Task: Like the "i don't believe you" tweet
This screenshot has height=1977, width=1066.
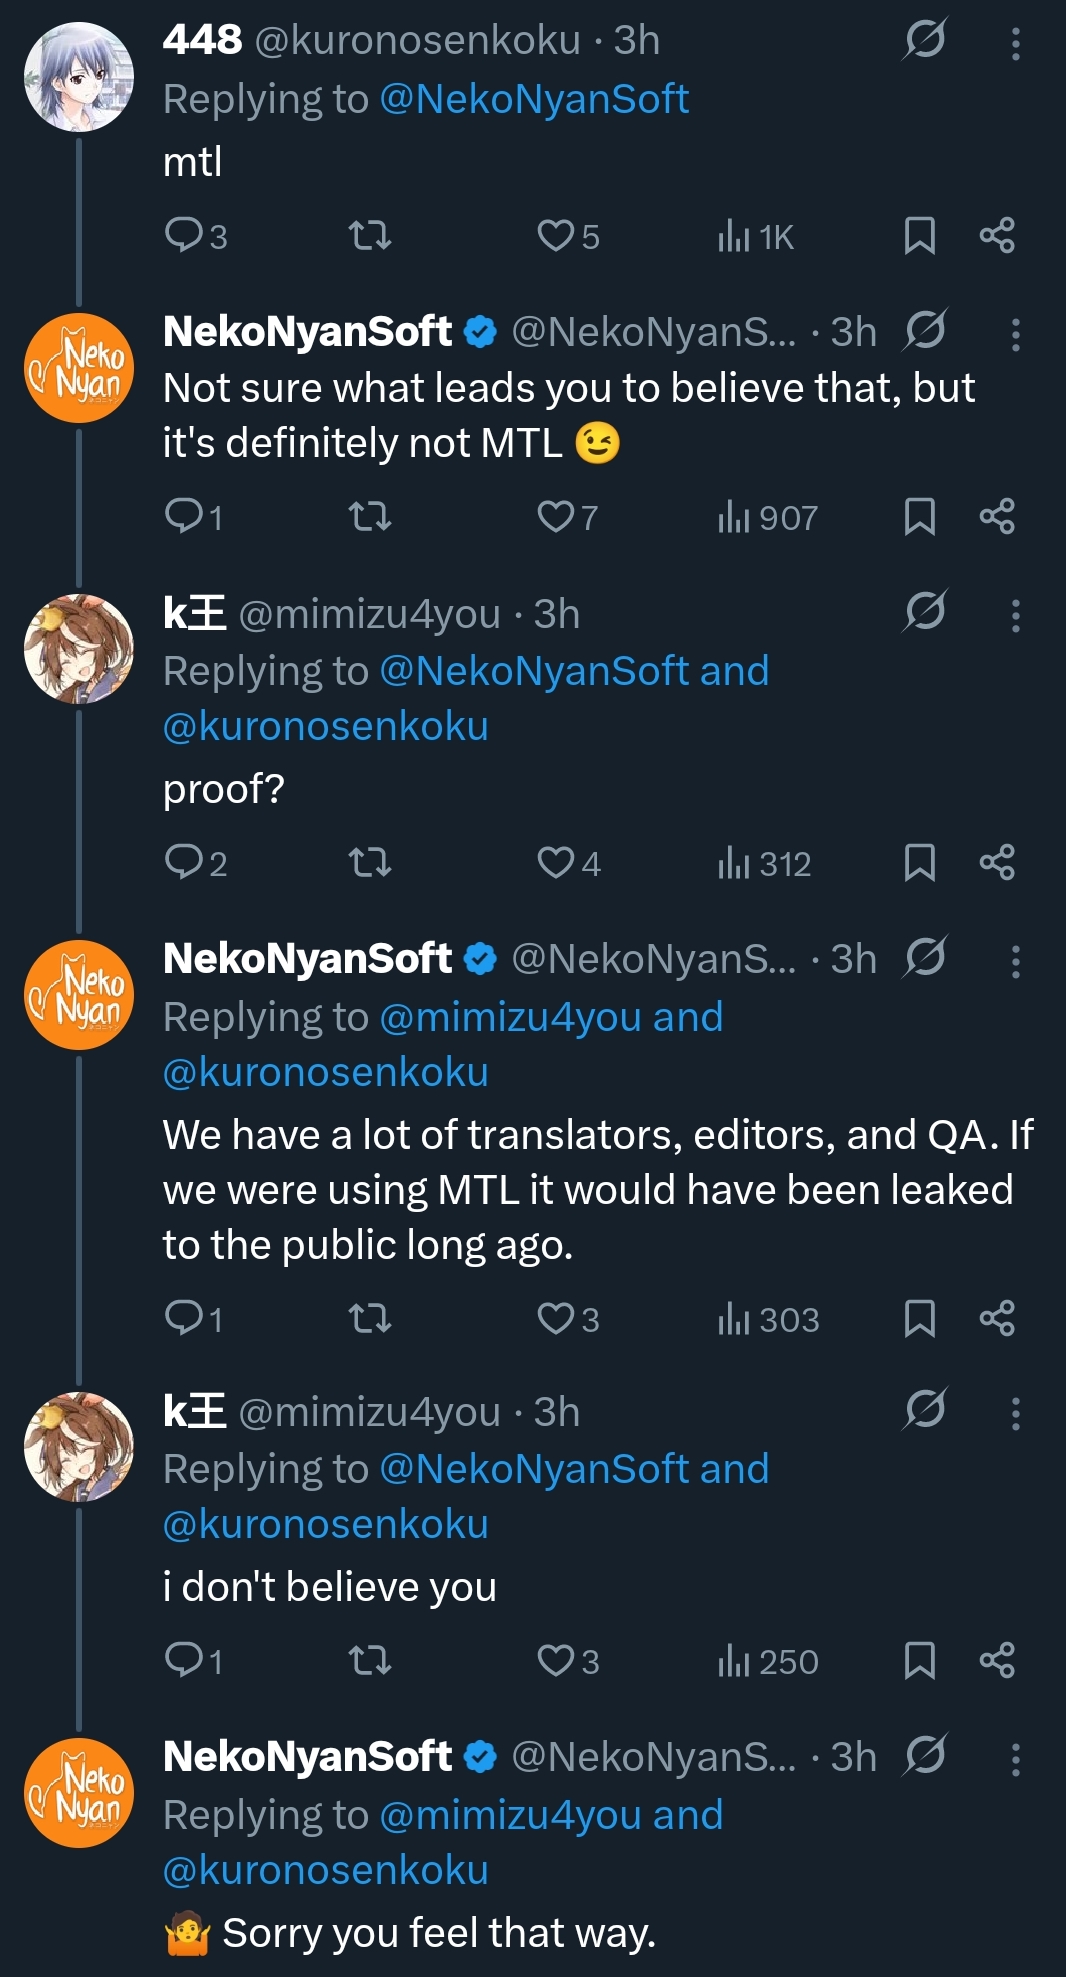Action: (555, 1661)
